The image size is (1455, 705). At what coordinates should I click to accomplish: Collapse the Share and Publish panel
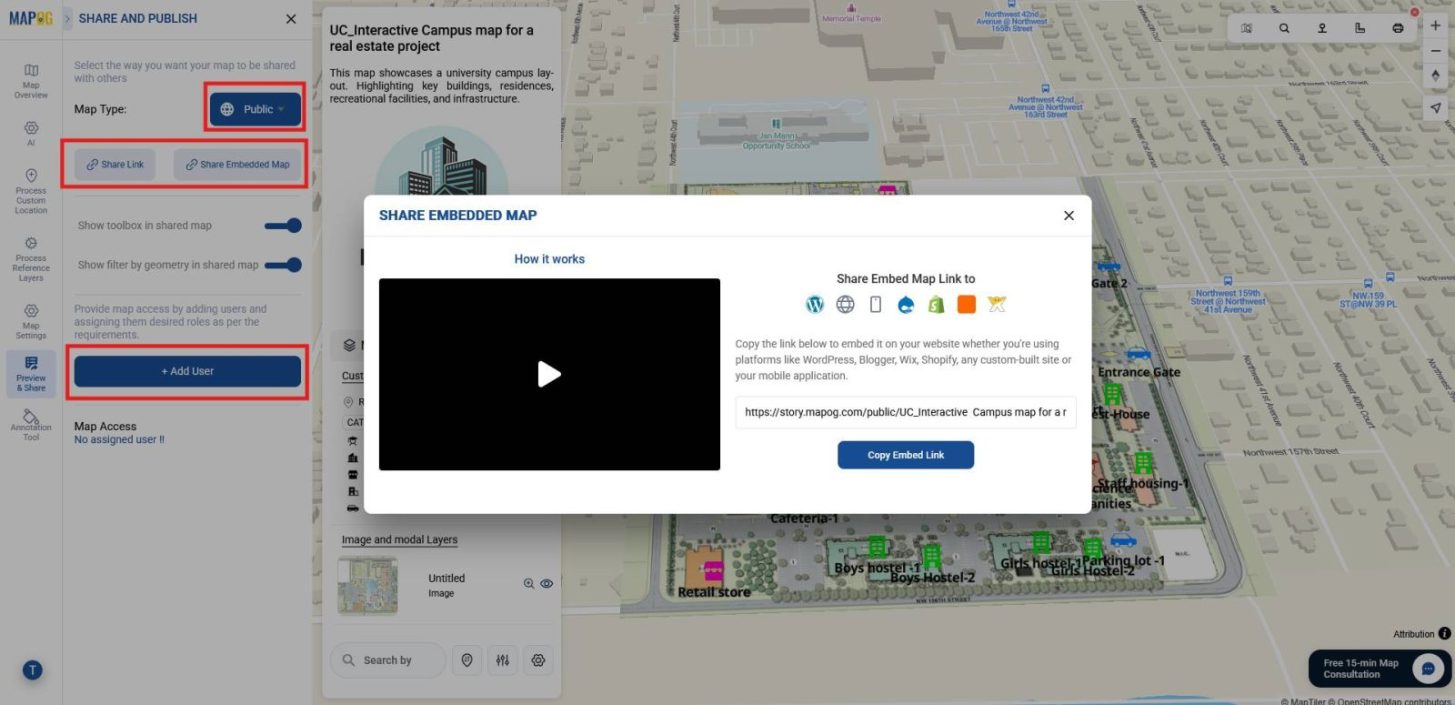290,18
